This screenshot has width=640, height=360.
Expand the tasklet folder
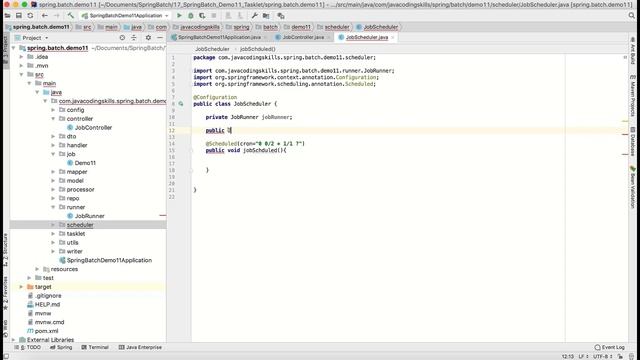pos(53,234)
